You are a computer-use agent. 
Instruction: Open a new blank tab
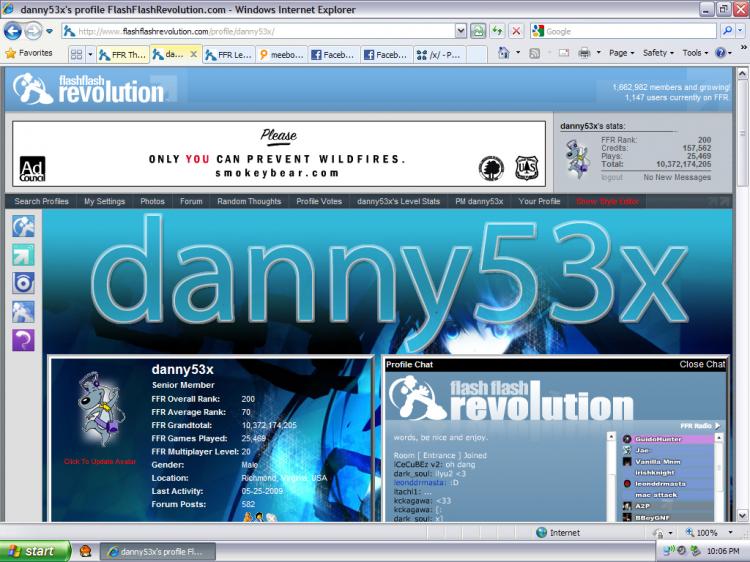477,55
